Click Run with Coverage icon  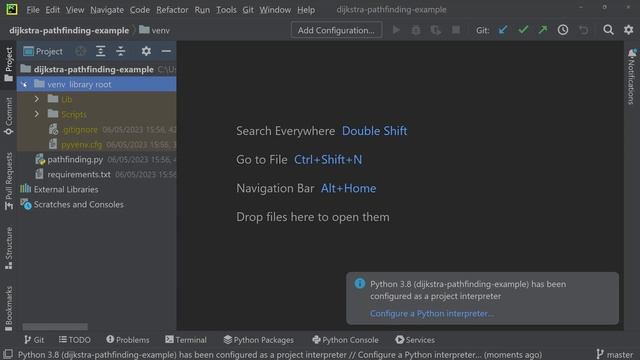point(436,30)
